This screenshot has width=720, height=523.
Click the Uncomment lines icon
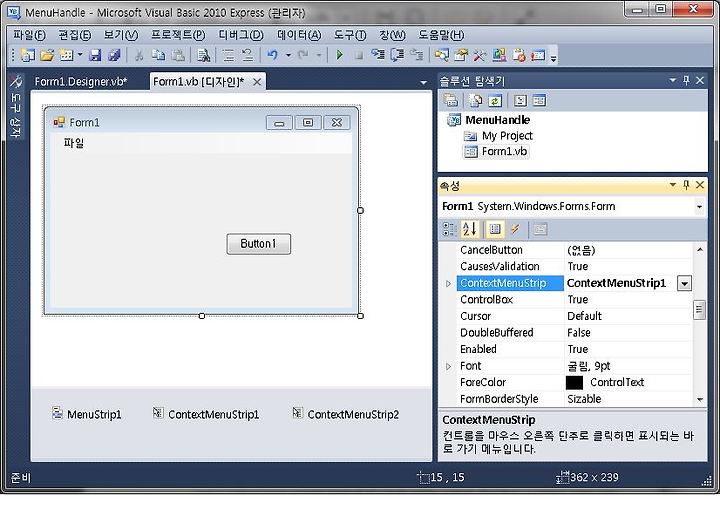248,56
